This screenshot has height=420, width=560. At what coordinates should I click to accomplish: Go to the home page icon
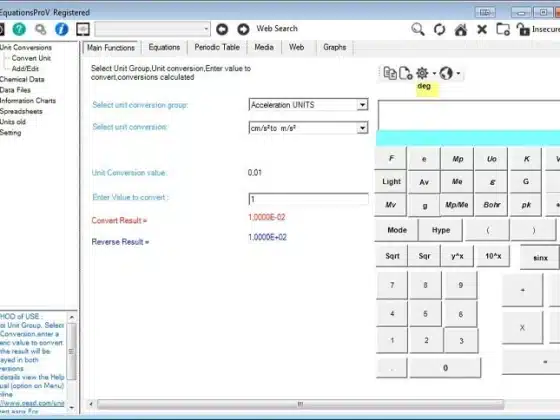click(461, 29)
